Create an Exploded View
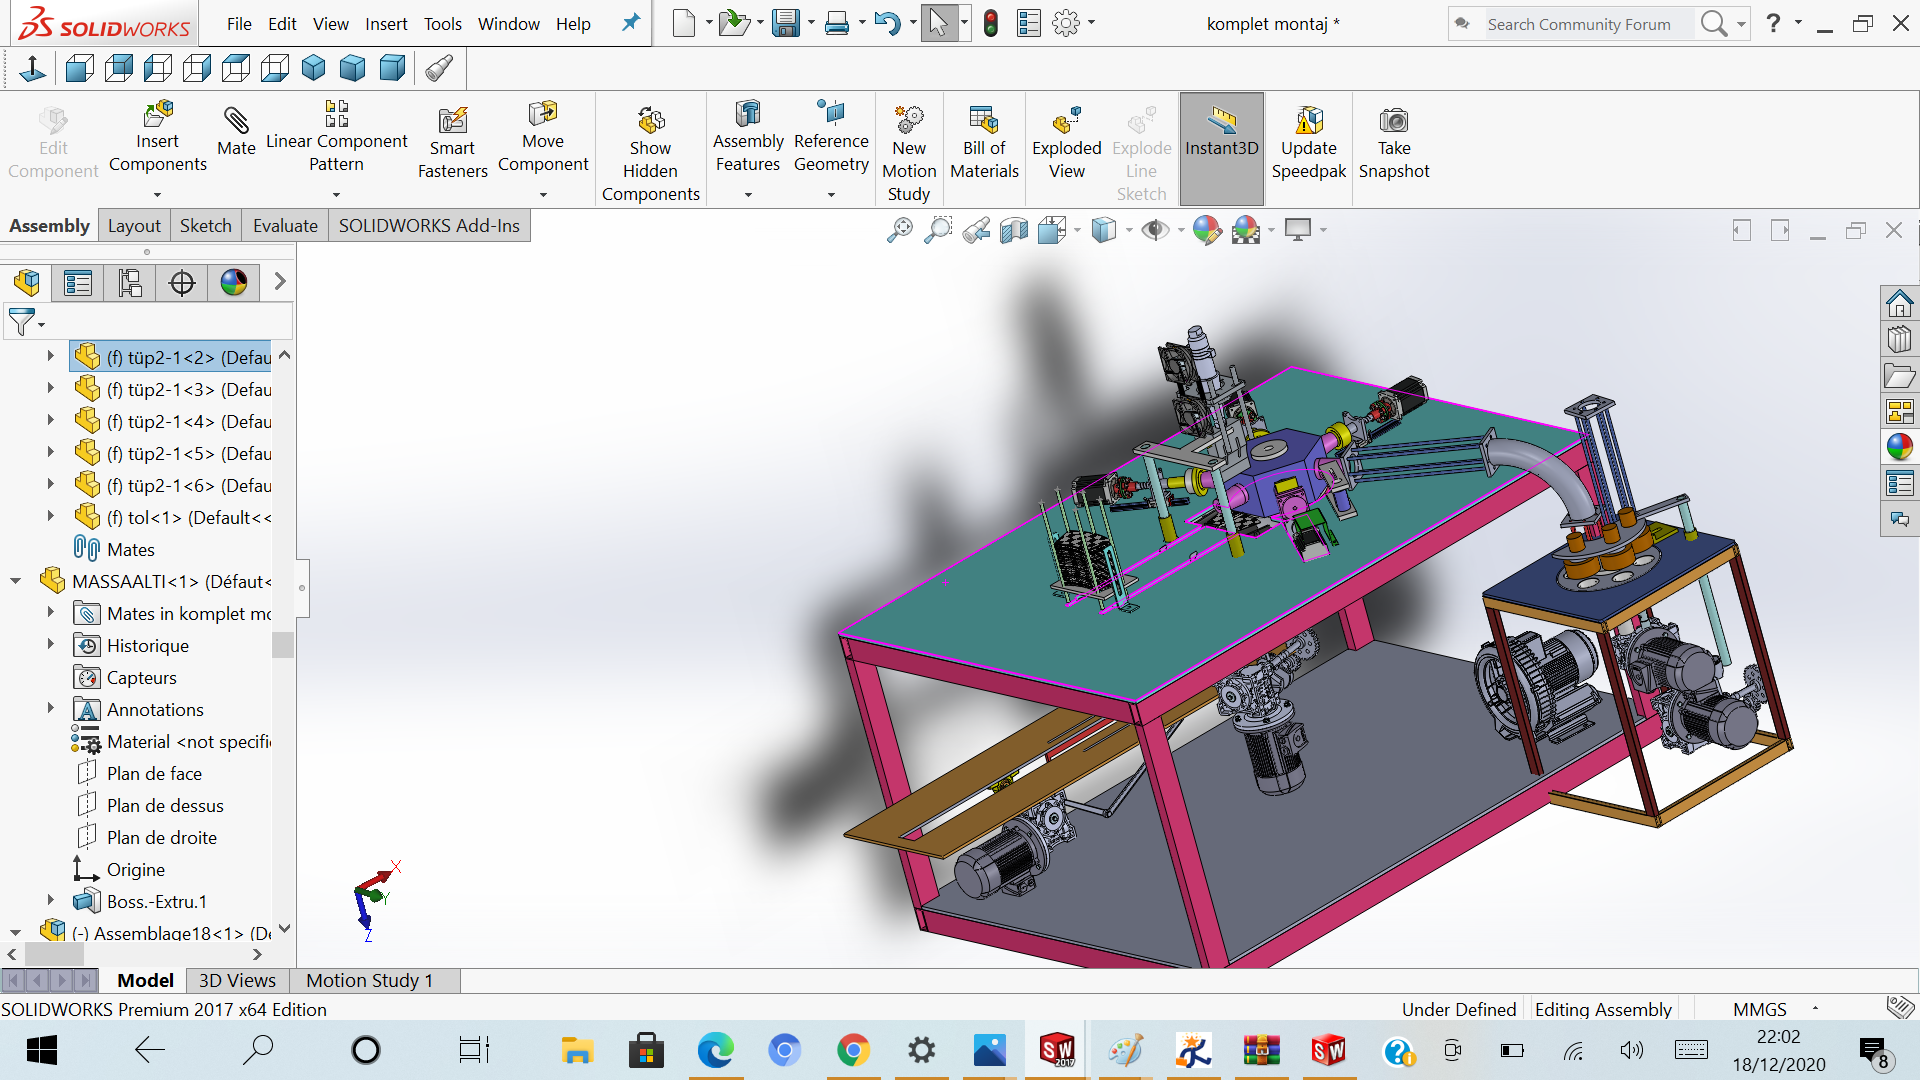The image size is (1920, 1080). pos(1066,142)
